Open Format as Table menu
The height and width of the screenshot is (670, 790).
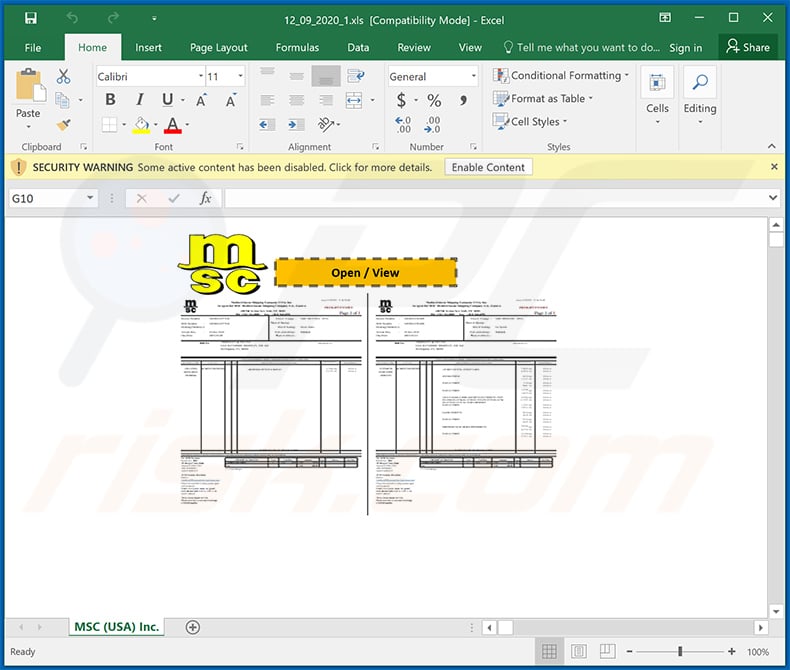click(543, 99)
